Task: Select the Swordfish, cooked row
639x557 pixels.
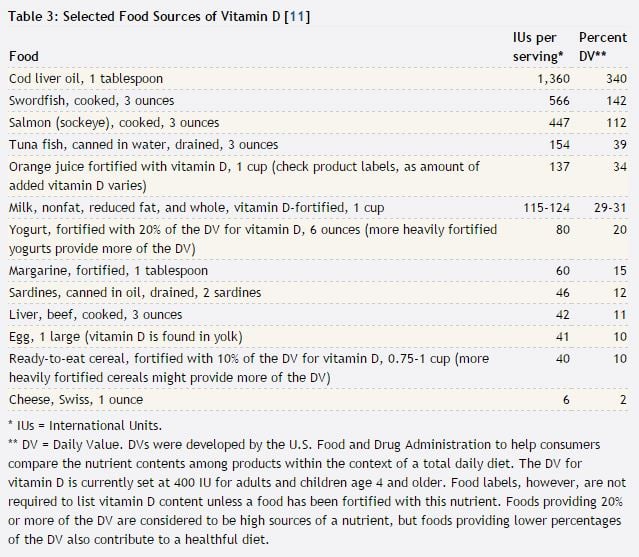Action: [x=318, y=101]
